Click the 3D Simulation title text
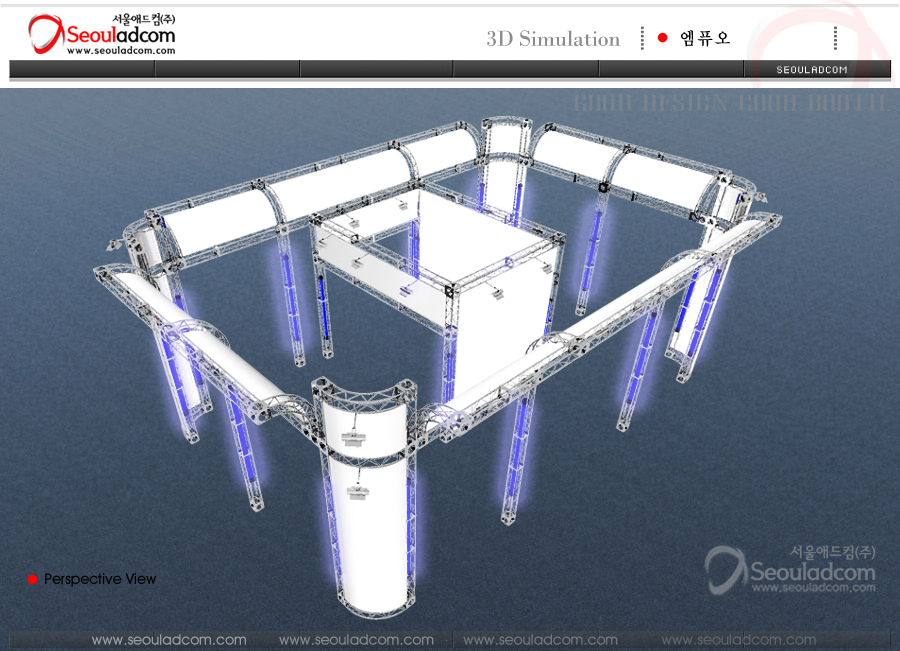The height and width of the screenshot is (651, 900). click(553, 39)
